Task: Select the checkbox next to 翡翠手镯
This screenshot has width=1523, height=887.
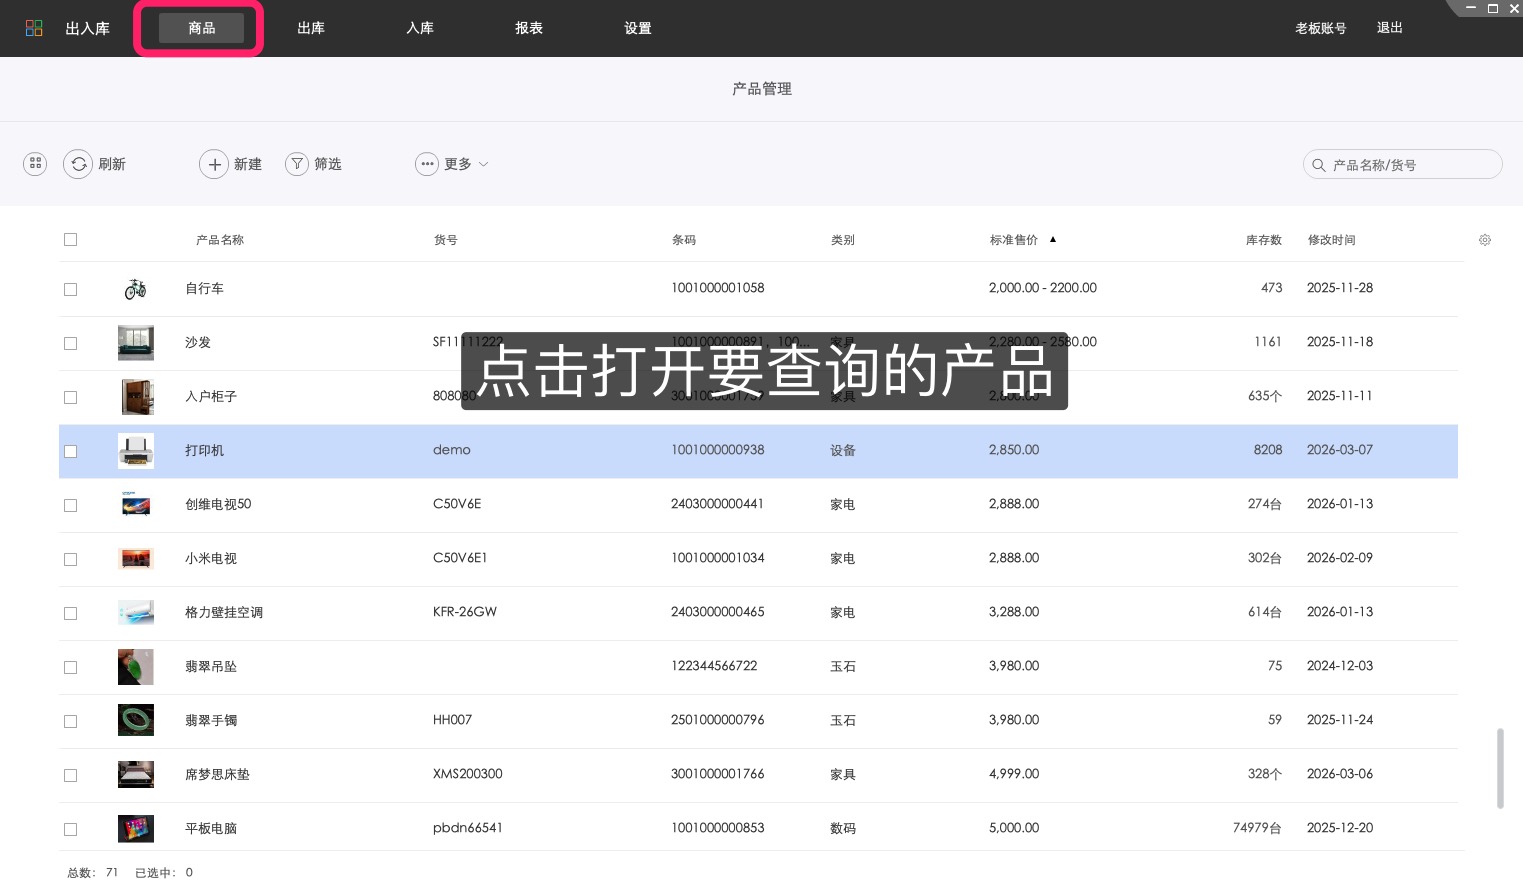Action: [70, 721]
